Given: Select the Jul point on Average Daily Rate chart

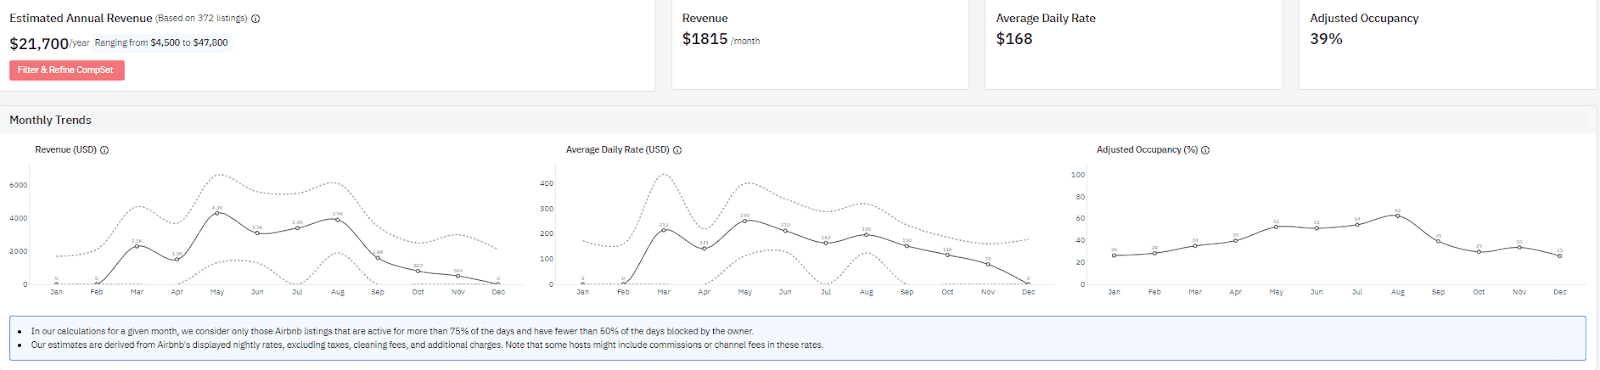Looking at the screenshot, I should (826, 243).
